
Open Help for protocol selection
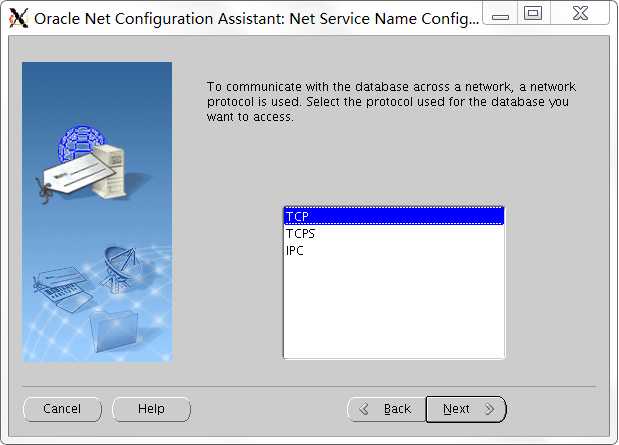pos(151,409)
